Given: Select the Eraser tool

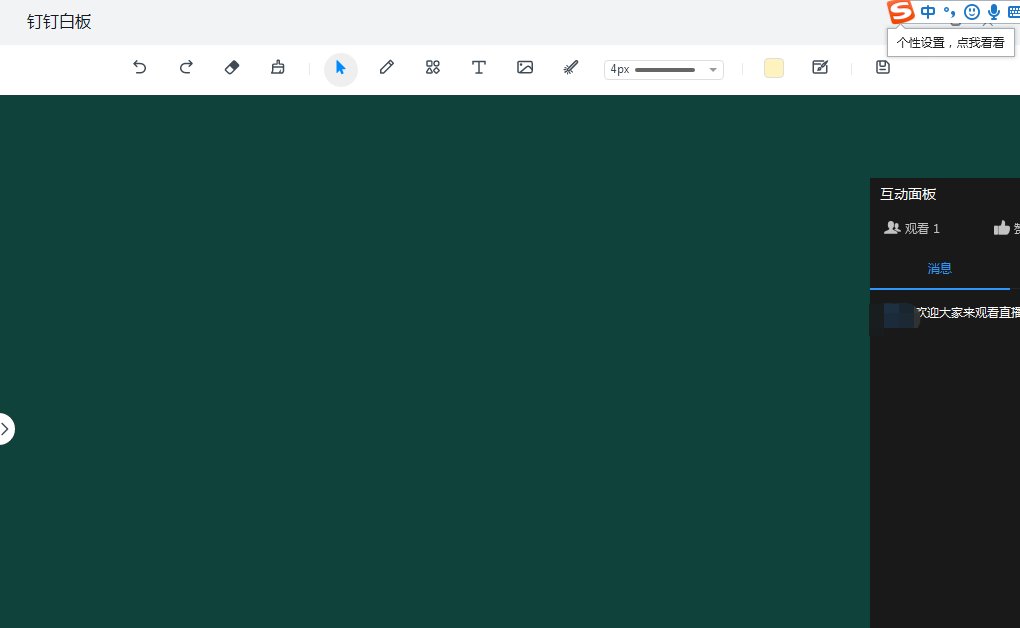Looking at the screenshot, I should pyautogui.click(x=232, y=68).
